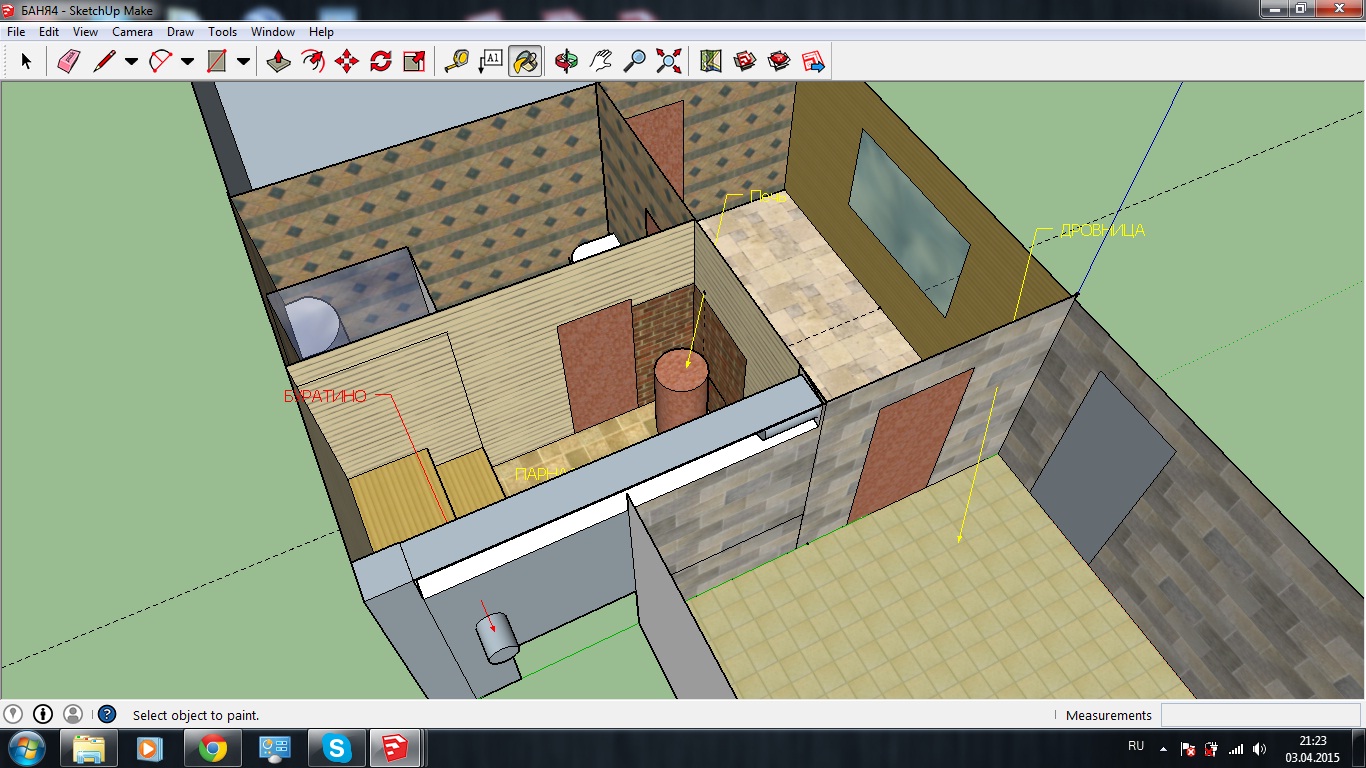Open the media player taskbar icon
This screenshot has height=768, width=1366.
point(149,748)
